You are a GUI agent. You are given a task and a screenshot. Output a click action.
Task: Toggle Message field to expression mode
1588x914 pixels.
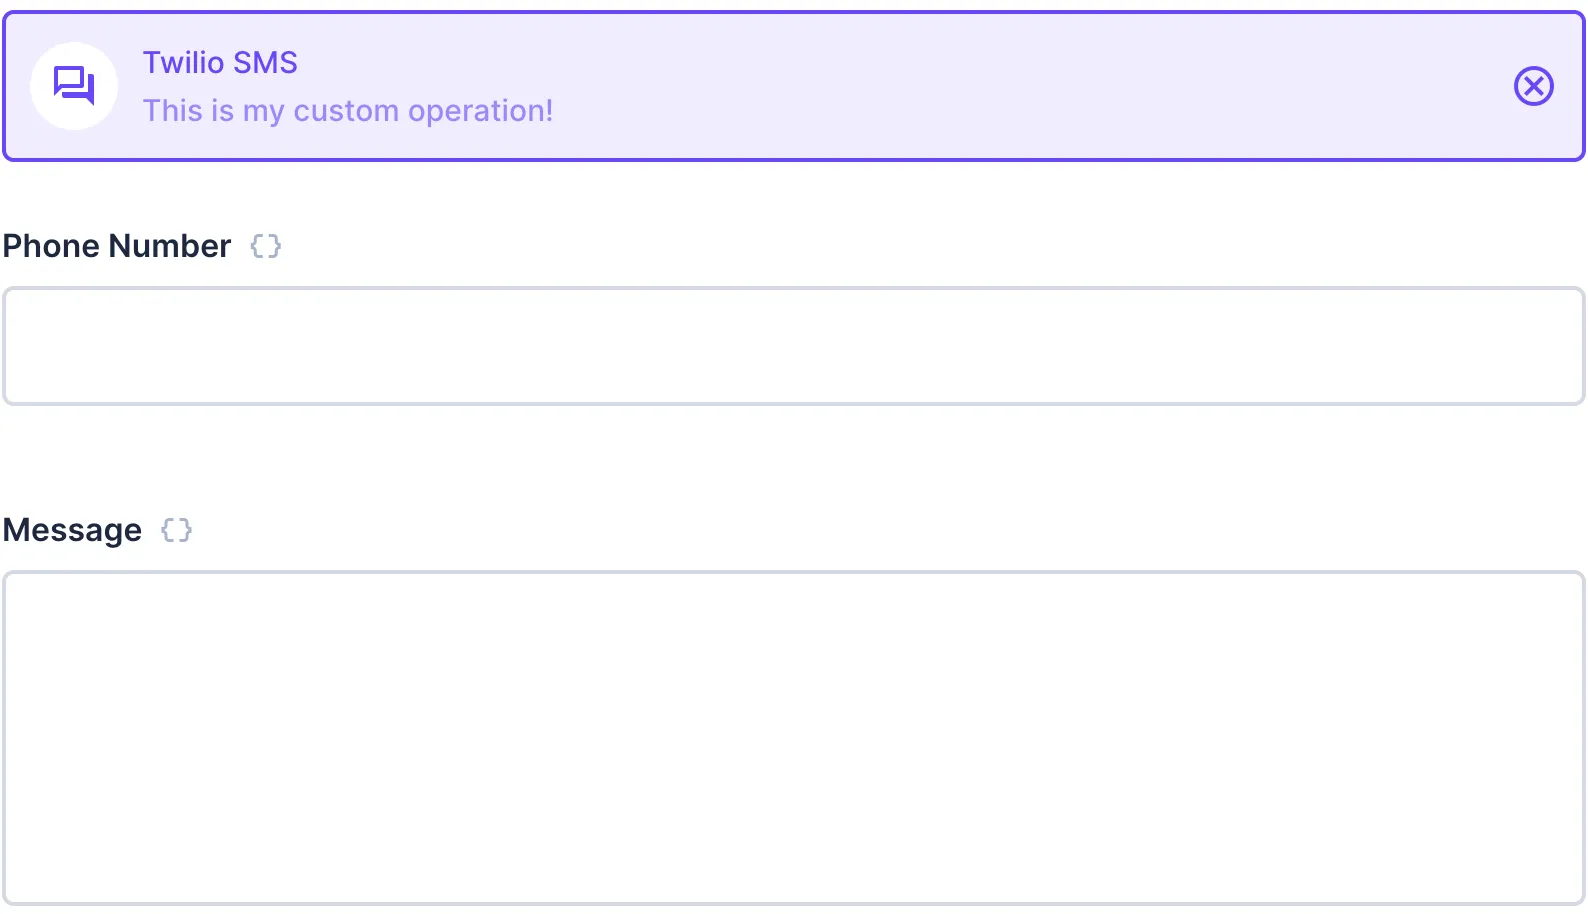[176, 530]
